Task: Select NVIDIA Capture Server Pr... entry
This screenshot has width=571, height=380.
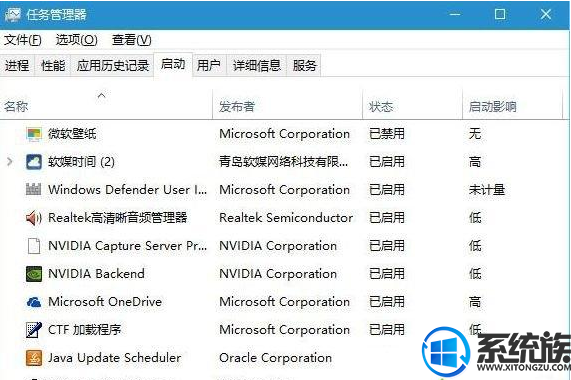Action: [127, 246]
